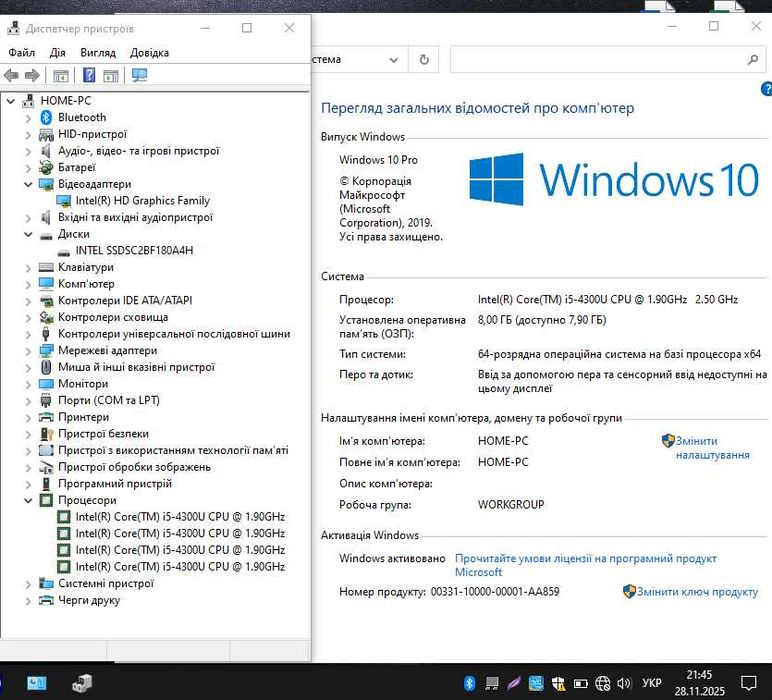
Task: Expand the Мережеві адаптери category
Action: click(x=28, y=351)
